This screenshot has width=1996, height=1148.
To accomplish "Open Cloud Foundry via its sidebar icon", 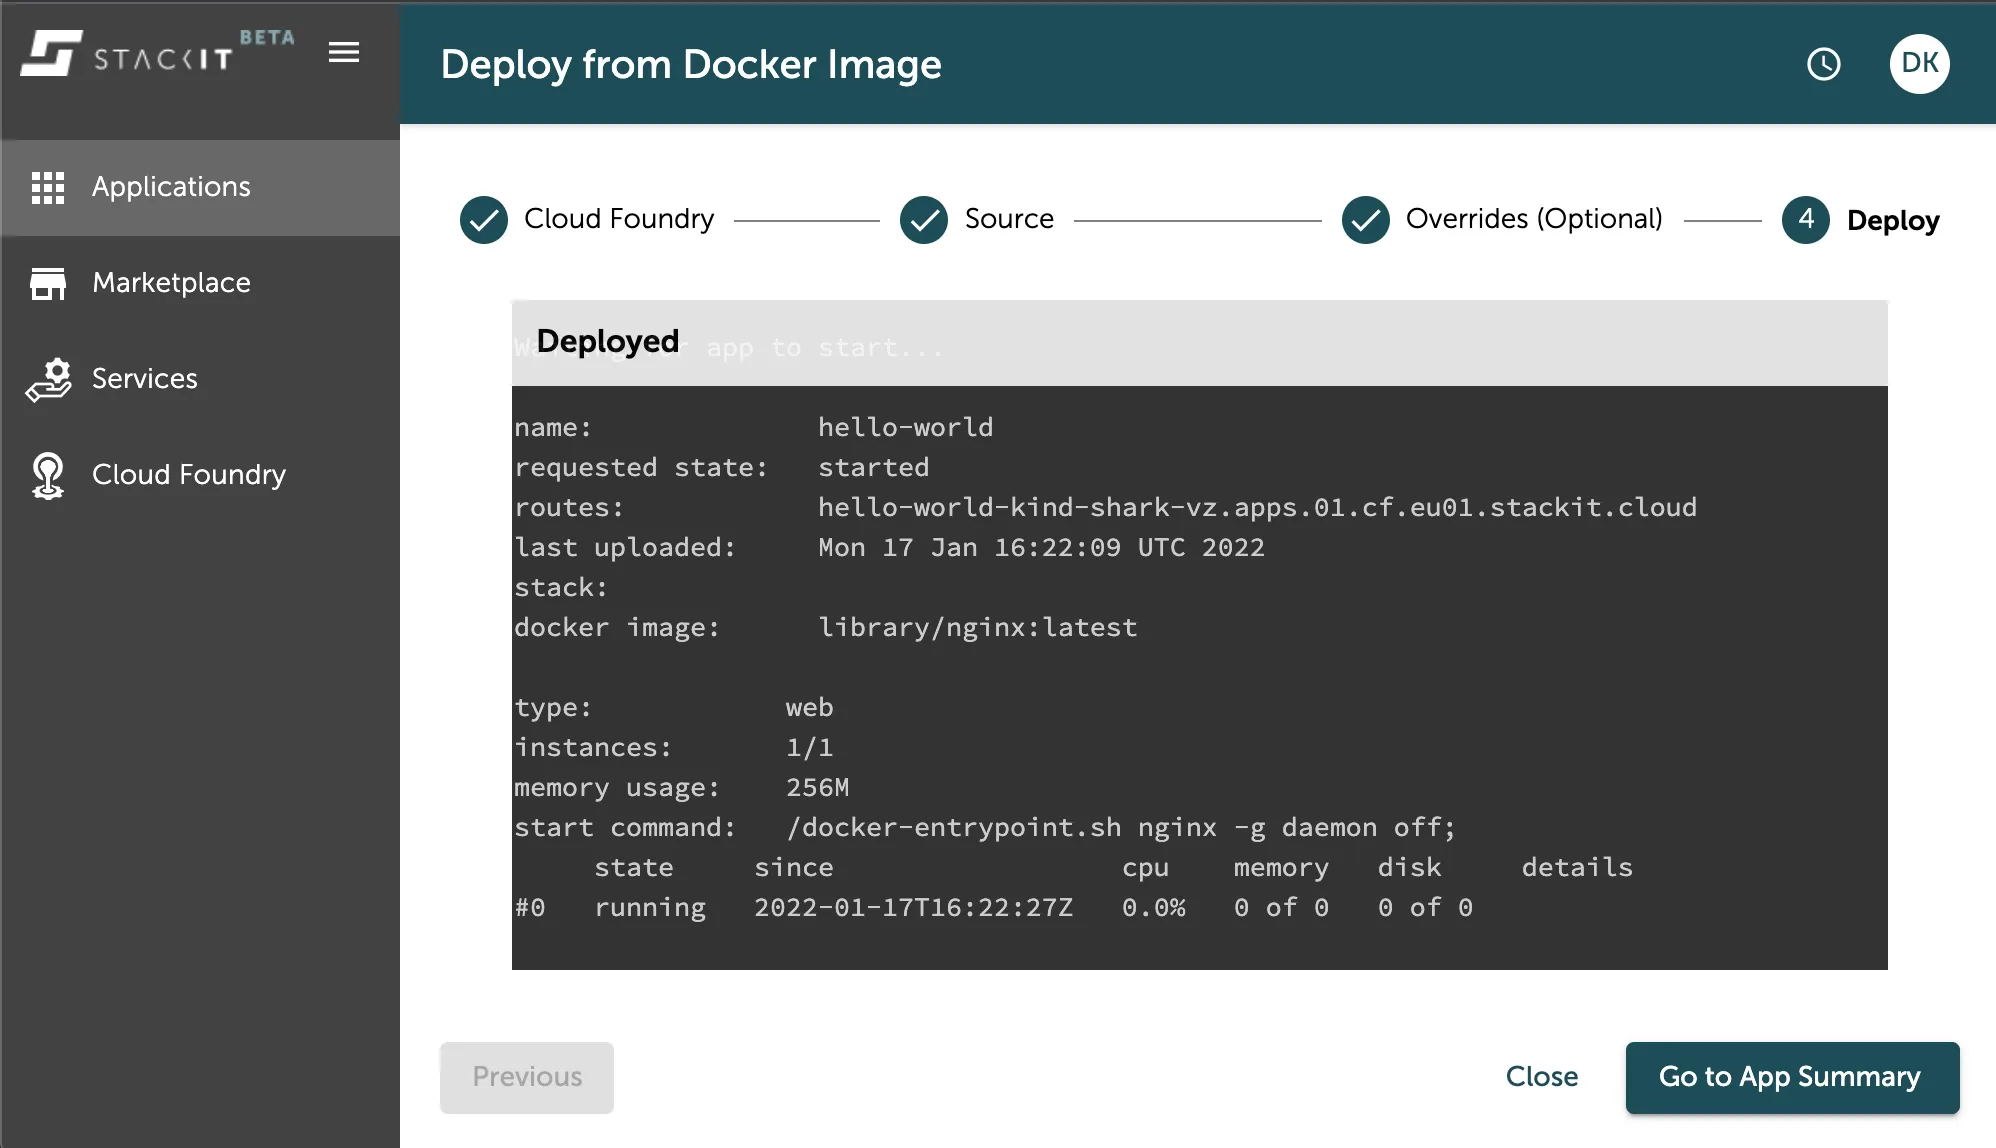I will [49, 474].
